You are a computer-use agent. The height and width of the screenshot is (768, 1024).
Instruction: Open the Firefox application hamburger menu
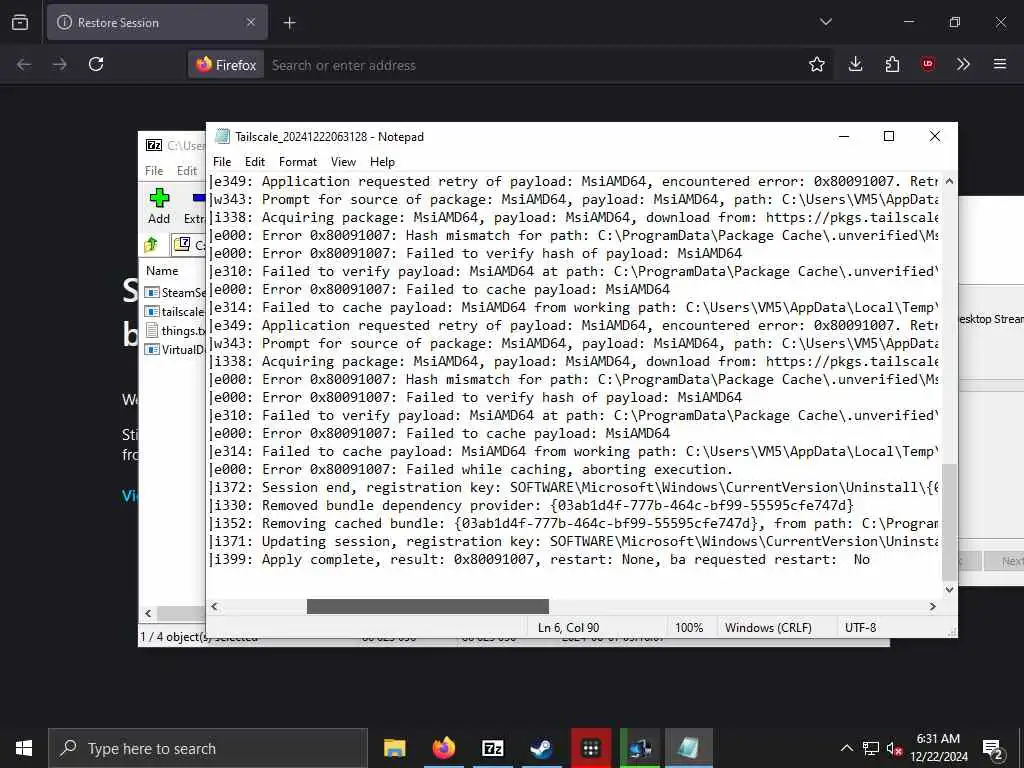[x=1000, y=65]
